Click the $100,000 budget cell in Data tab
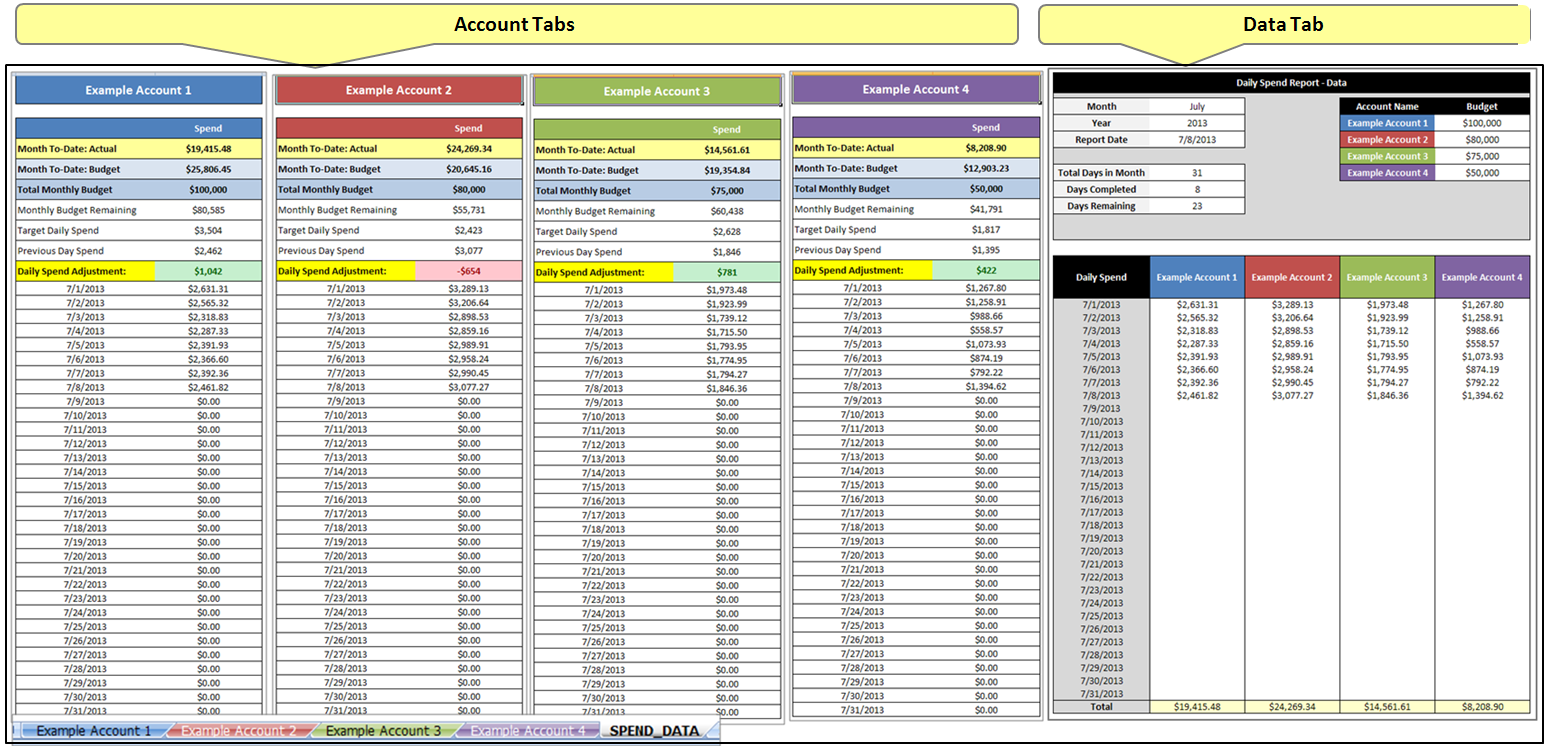 [1482, 123]
